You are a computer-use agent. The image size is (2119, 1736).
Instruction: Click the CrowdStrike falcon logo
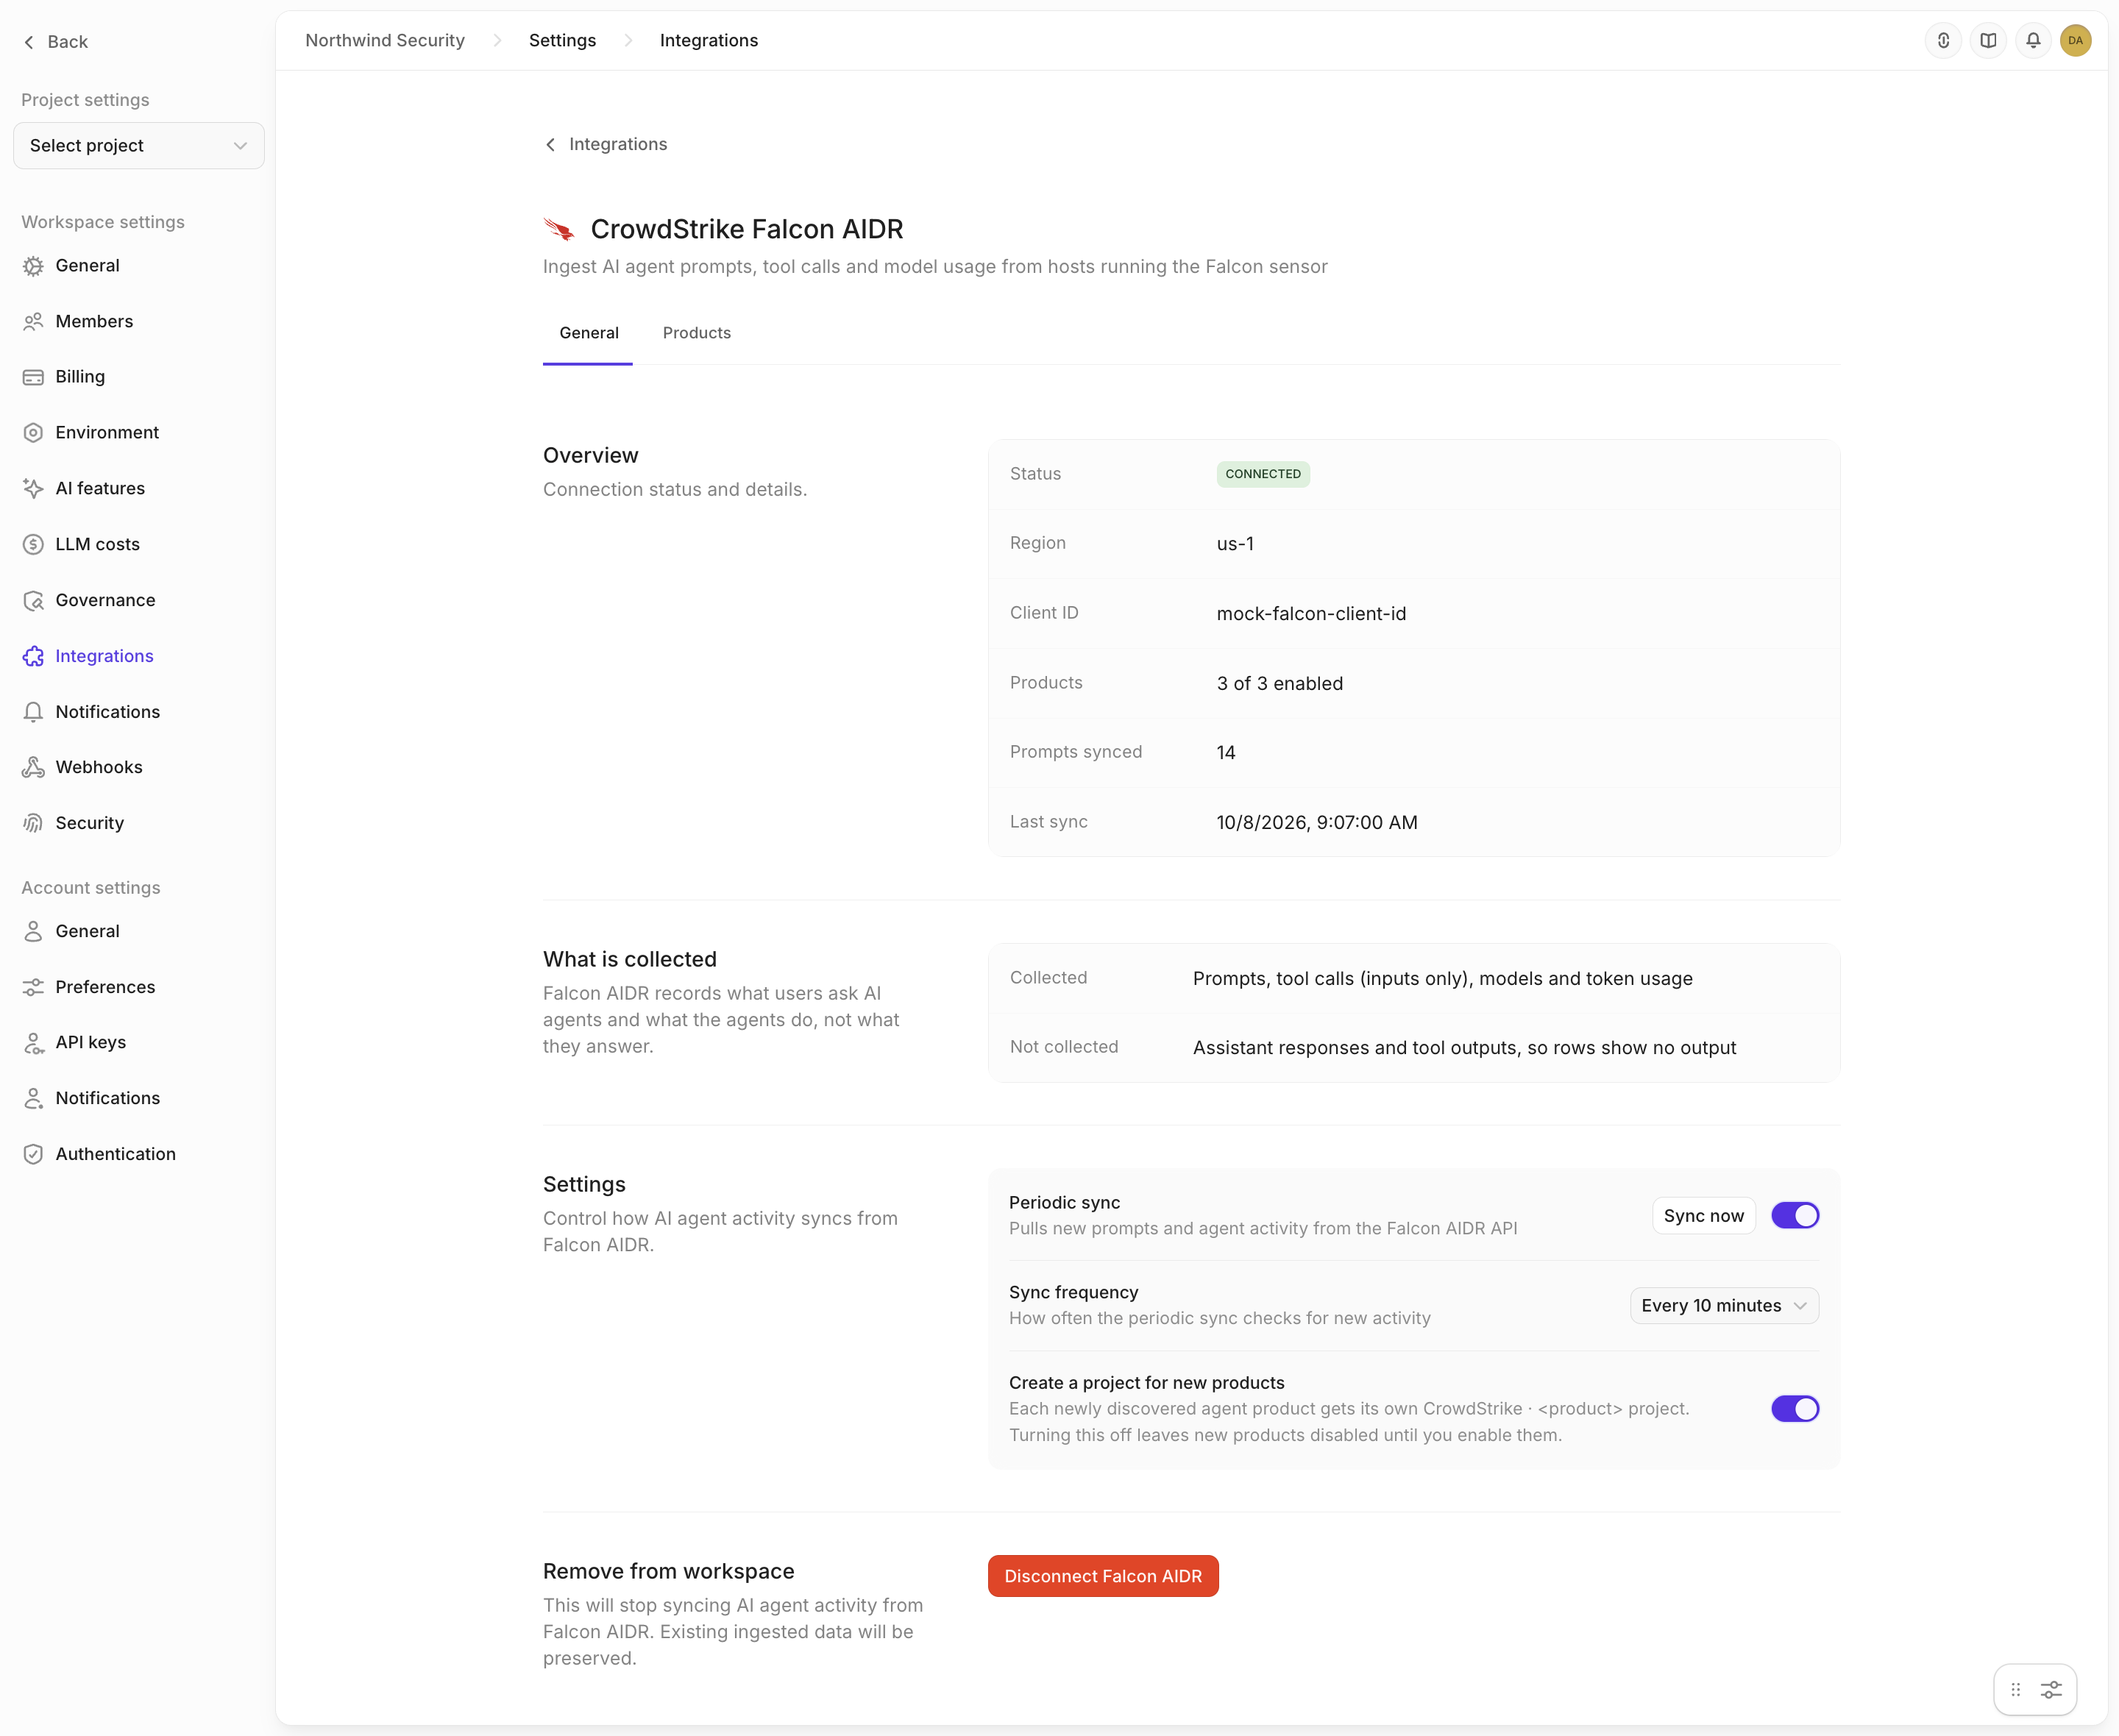pos(559,230)
